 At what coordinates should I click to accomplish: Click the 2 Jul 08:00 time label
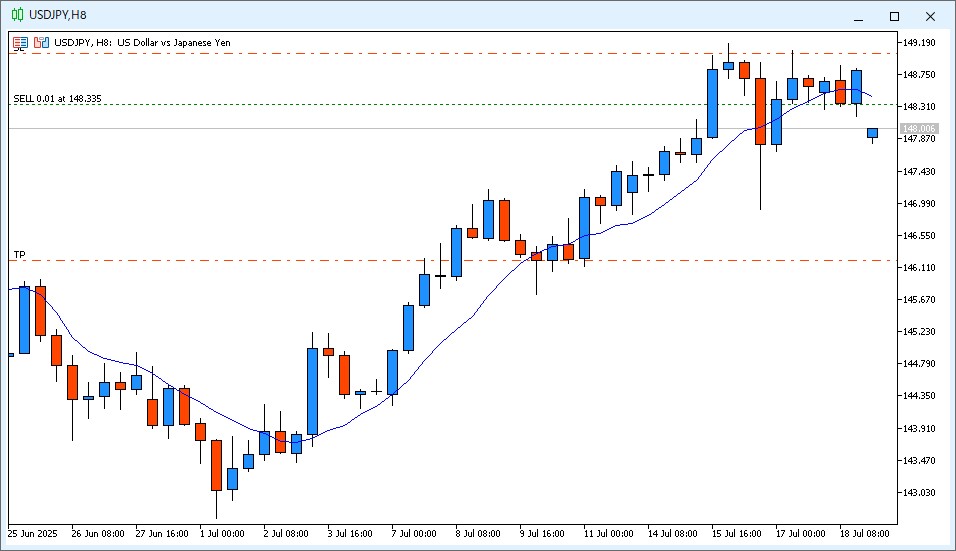(x=286, y=534)
